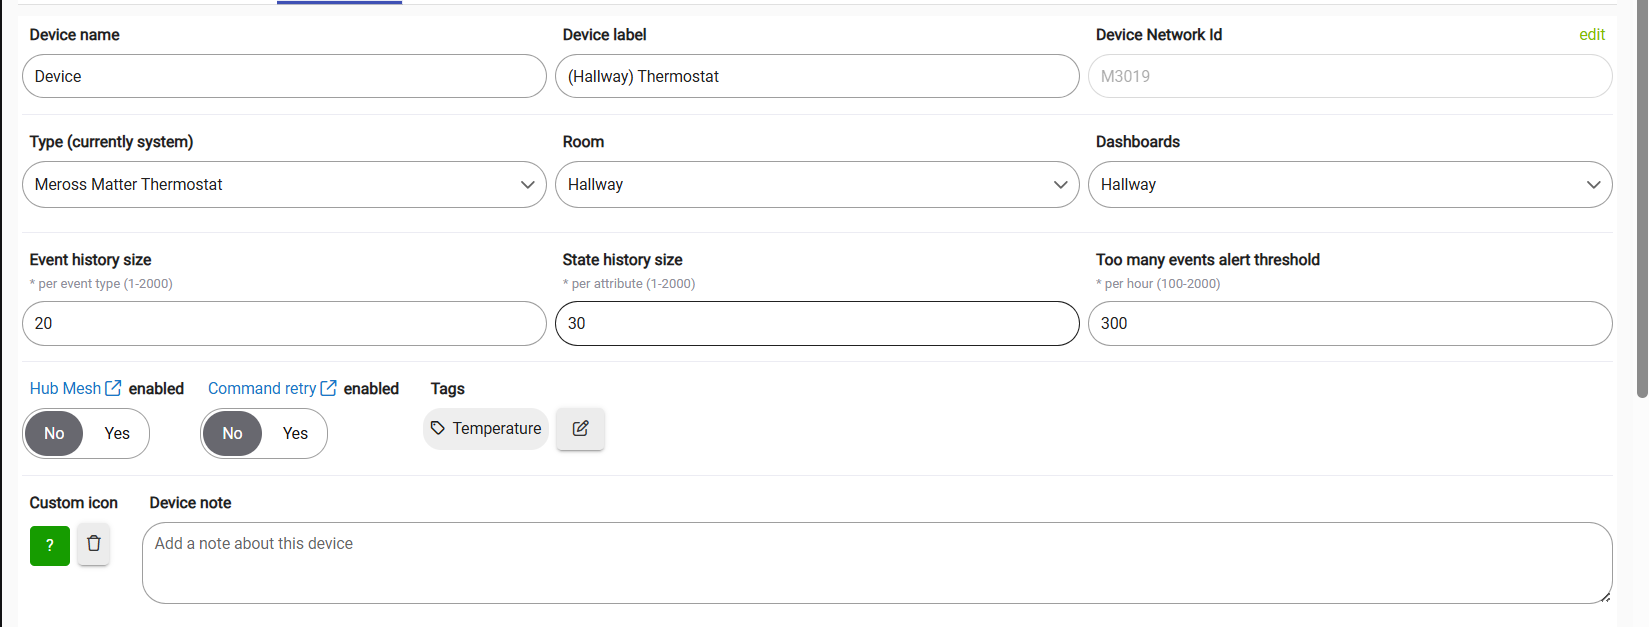Image resolution: width=1649 pixels, height=627 pixels.
Task: Open Command retry external link icon
Action: 328,388
